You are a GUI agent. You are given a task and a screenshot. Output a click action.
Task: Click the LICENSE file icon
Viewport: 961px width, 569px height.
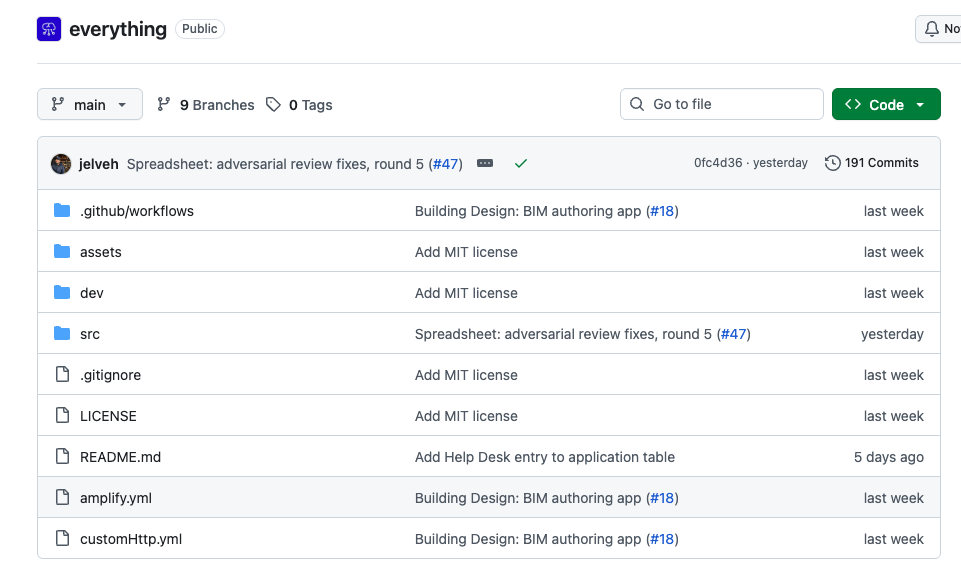pos(62,415)
